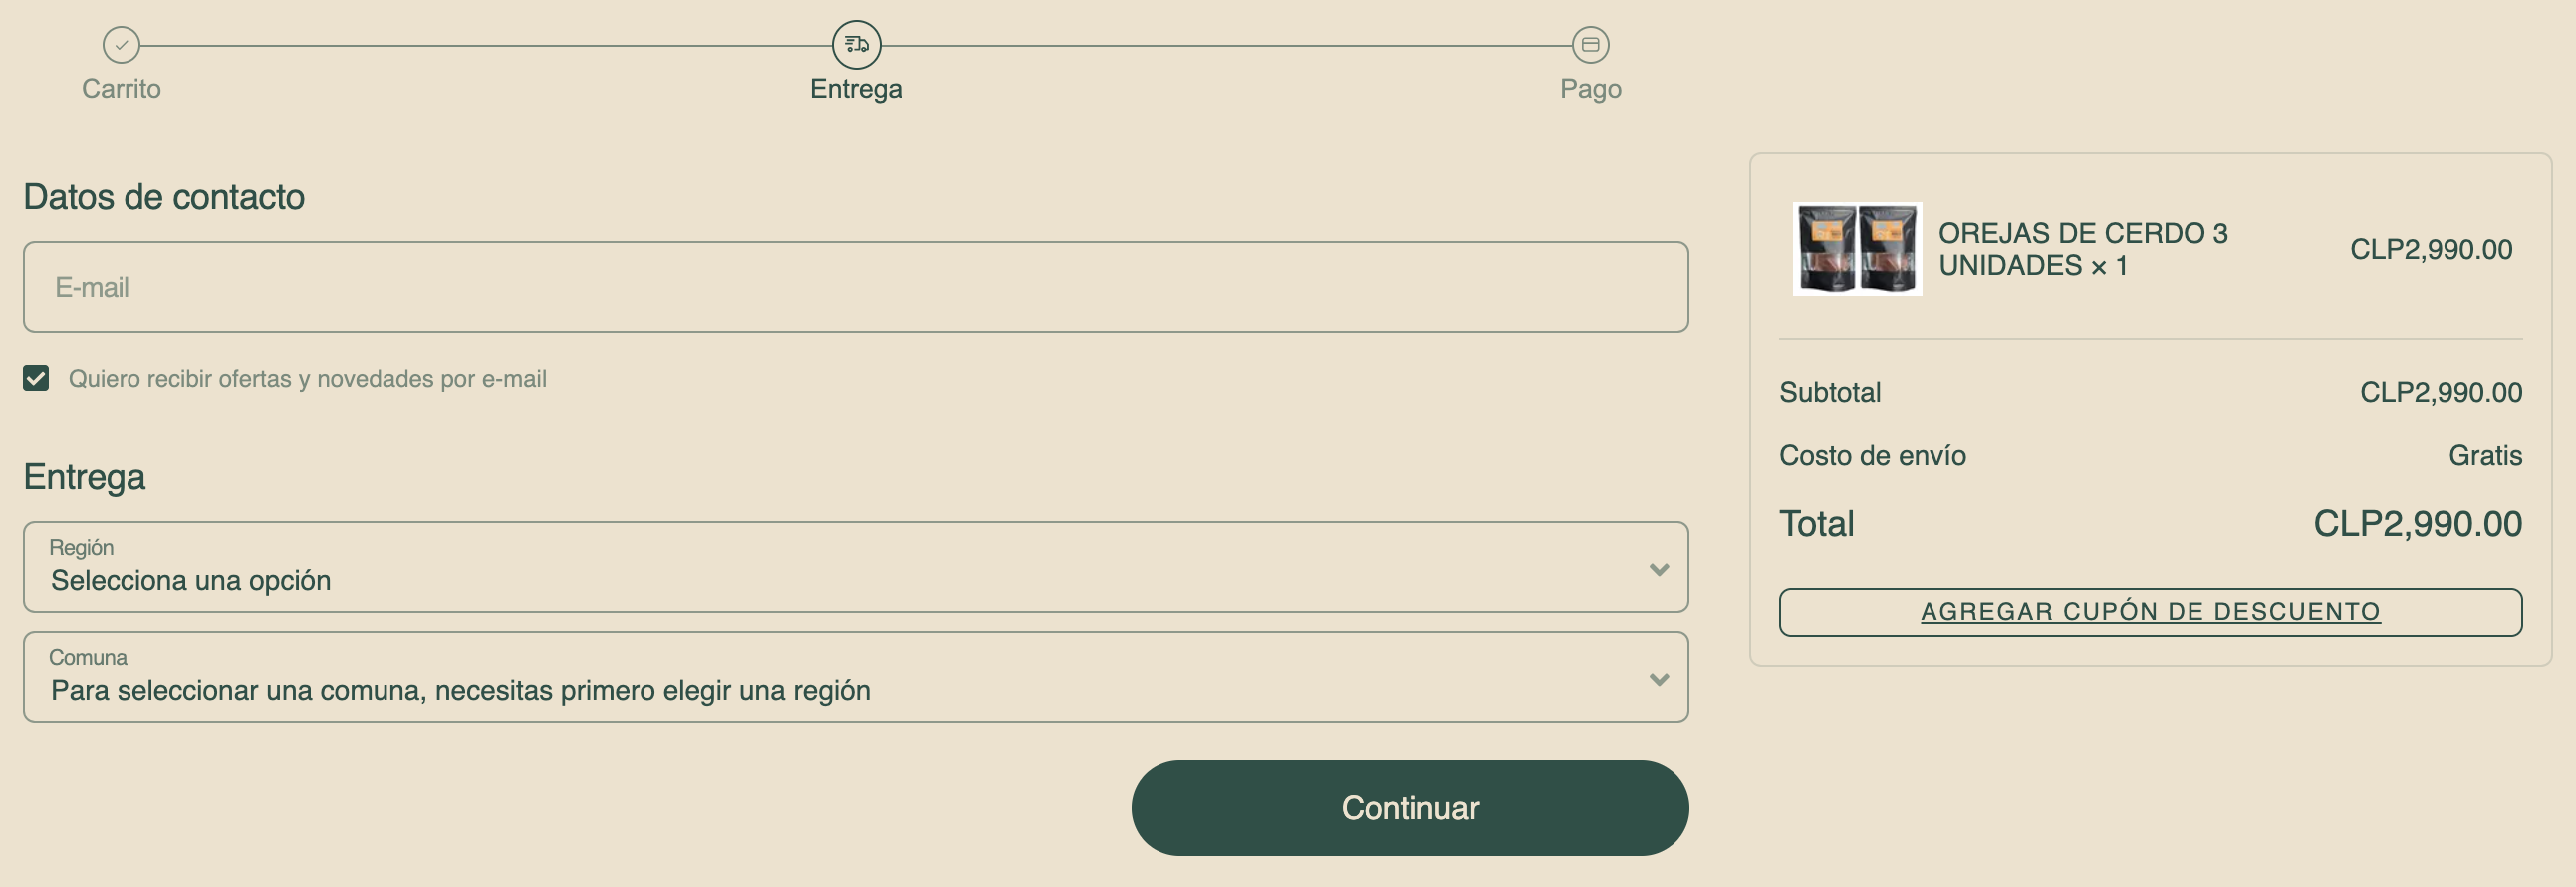Click the Carrito checkmark step icon

pos(121,45)
